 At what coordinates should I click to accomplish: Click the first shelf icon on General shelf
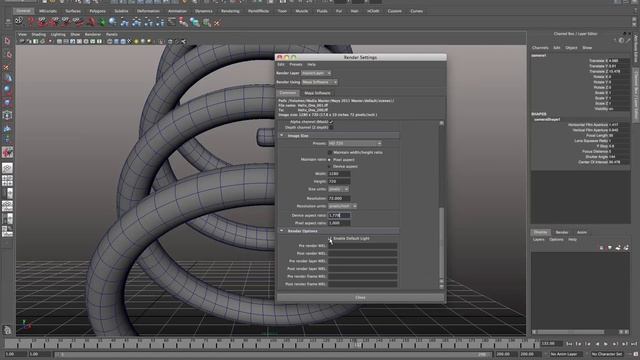tap(19, 21)
